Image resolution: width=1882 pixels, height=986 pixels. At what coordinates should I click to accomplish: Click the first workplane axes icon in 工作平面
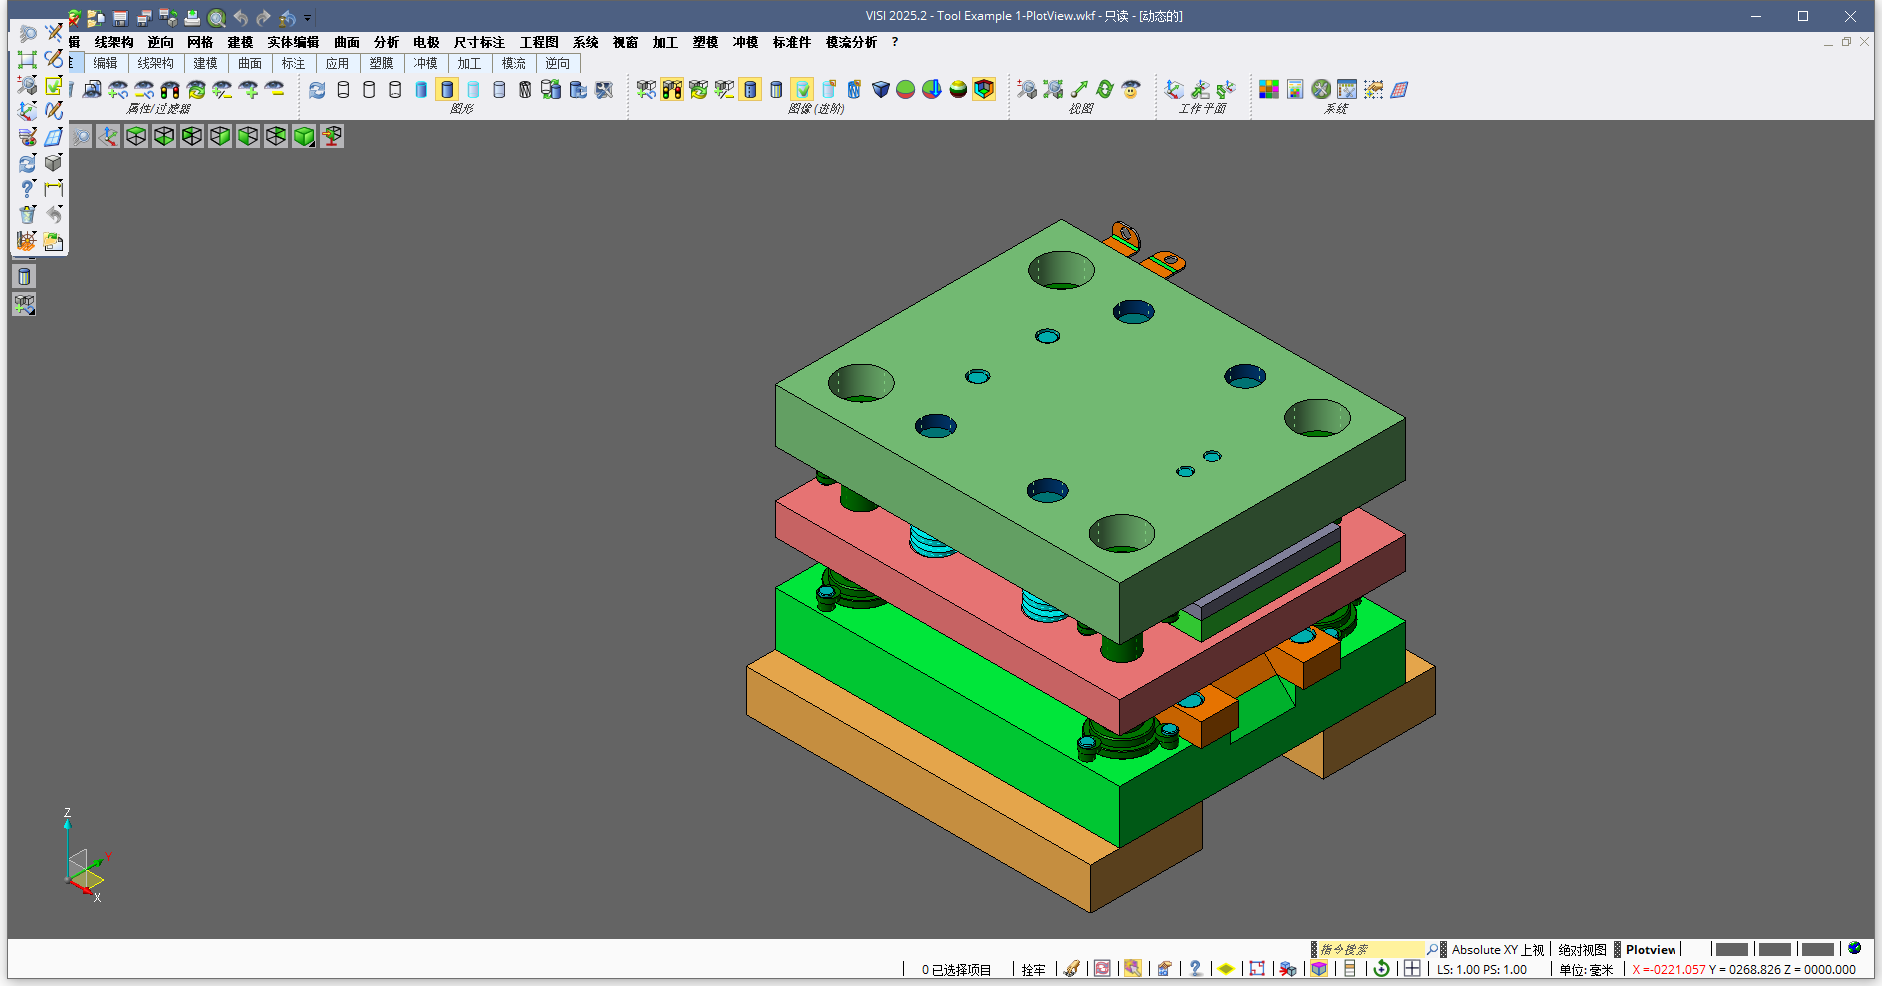[1175, 90]
